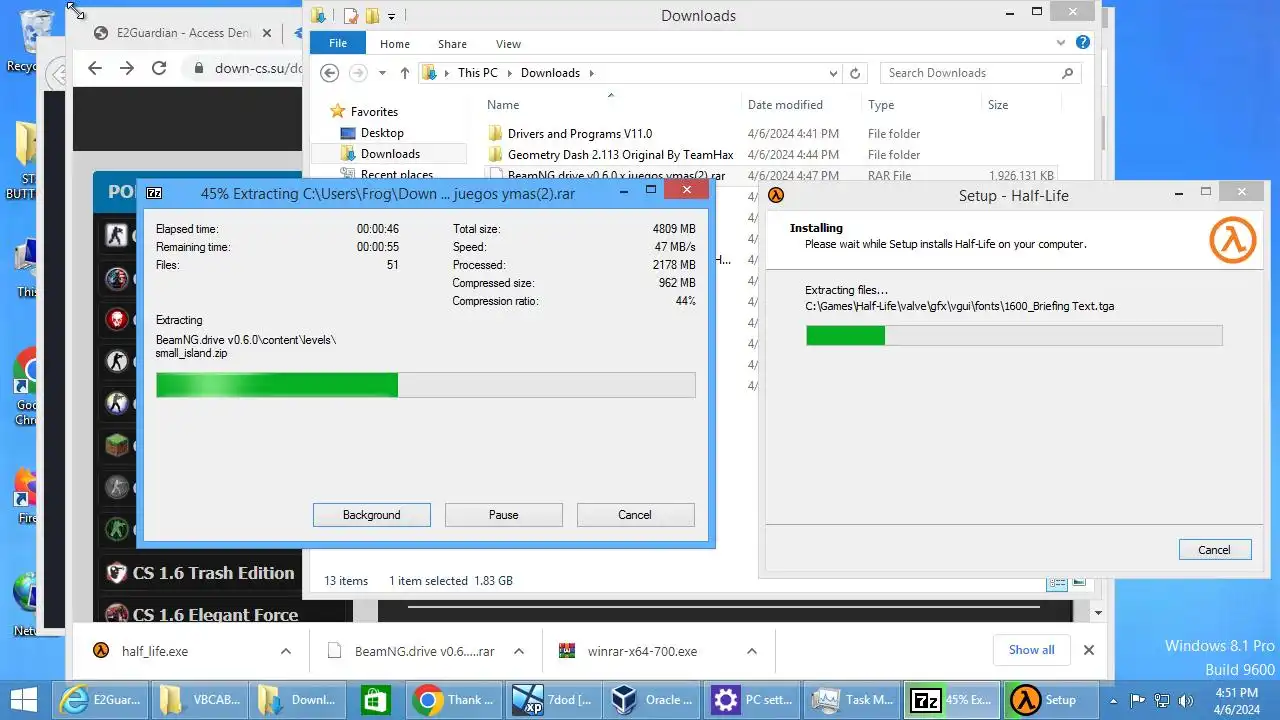Select the 7-Zip extraction taskbar item
Image resolution: width=1280 pixels, height=720 pixels.
(952, 699)
